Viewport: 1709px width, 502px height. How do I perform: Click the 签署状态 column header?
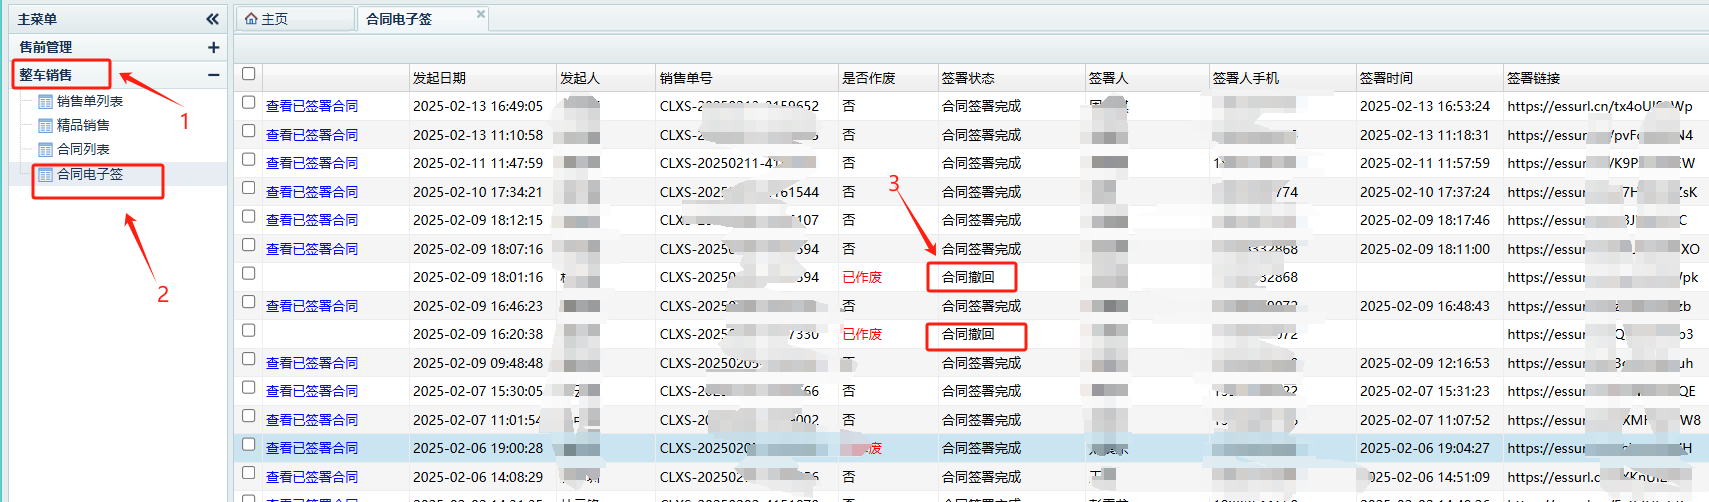(x=968, y=78)
